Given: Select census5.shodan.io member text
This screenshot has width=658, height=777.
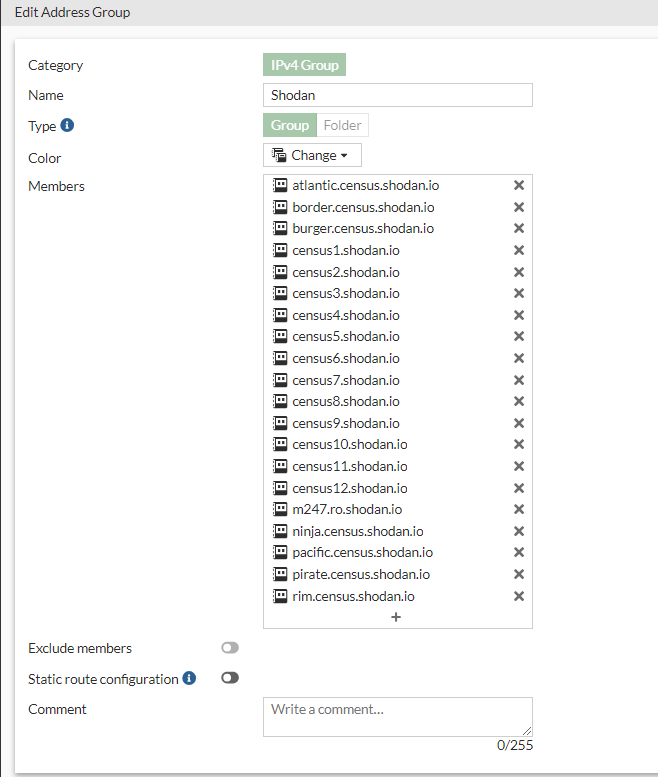Looking at the screenshot, I should 346,336.
